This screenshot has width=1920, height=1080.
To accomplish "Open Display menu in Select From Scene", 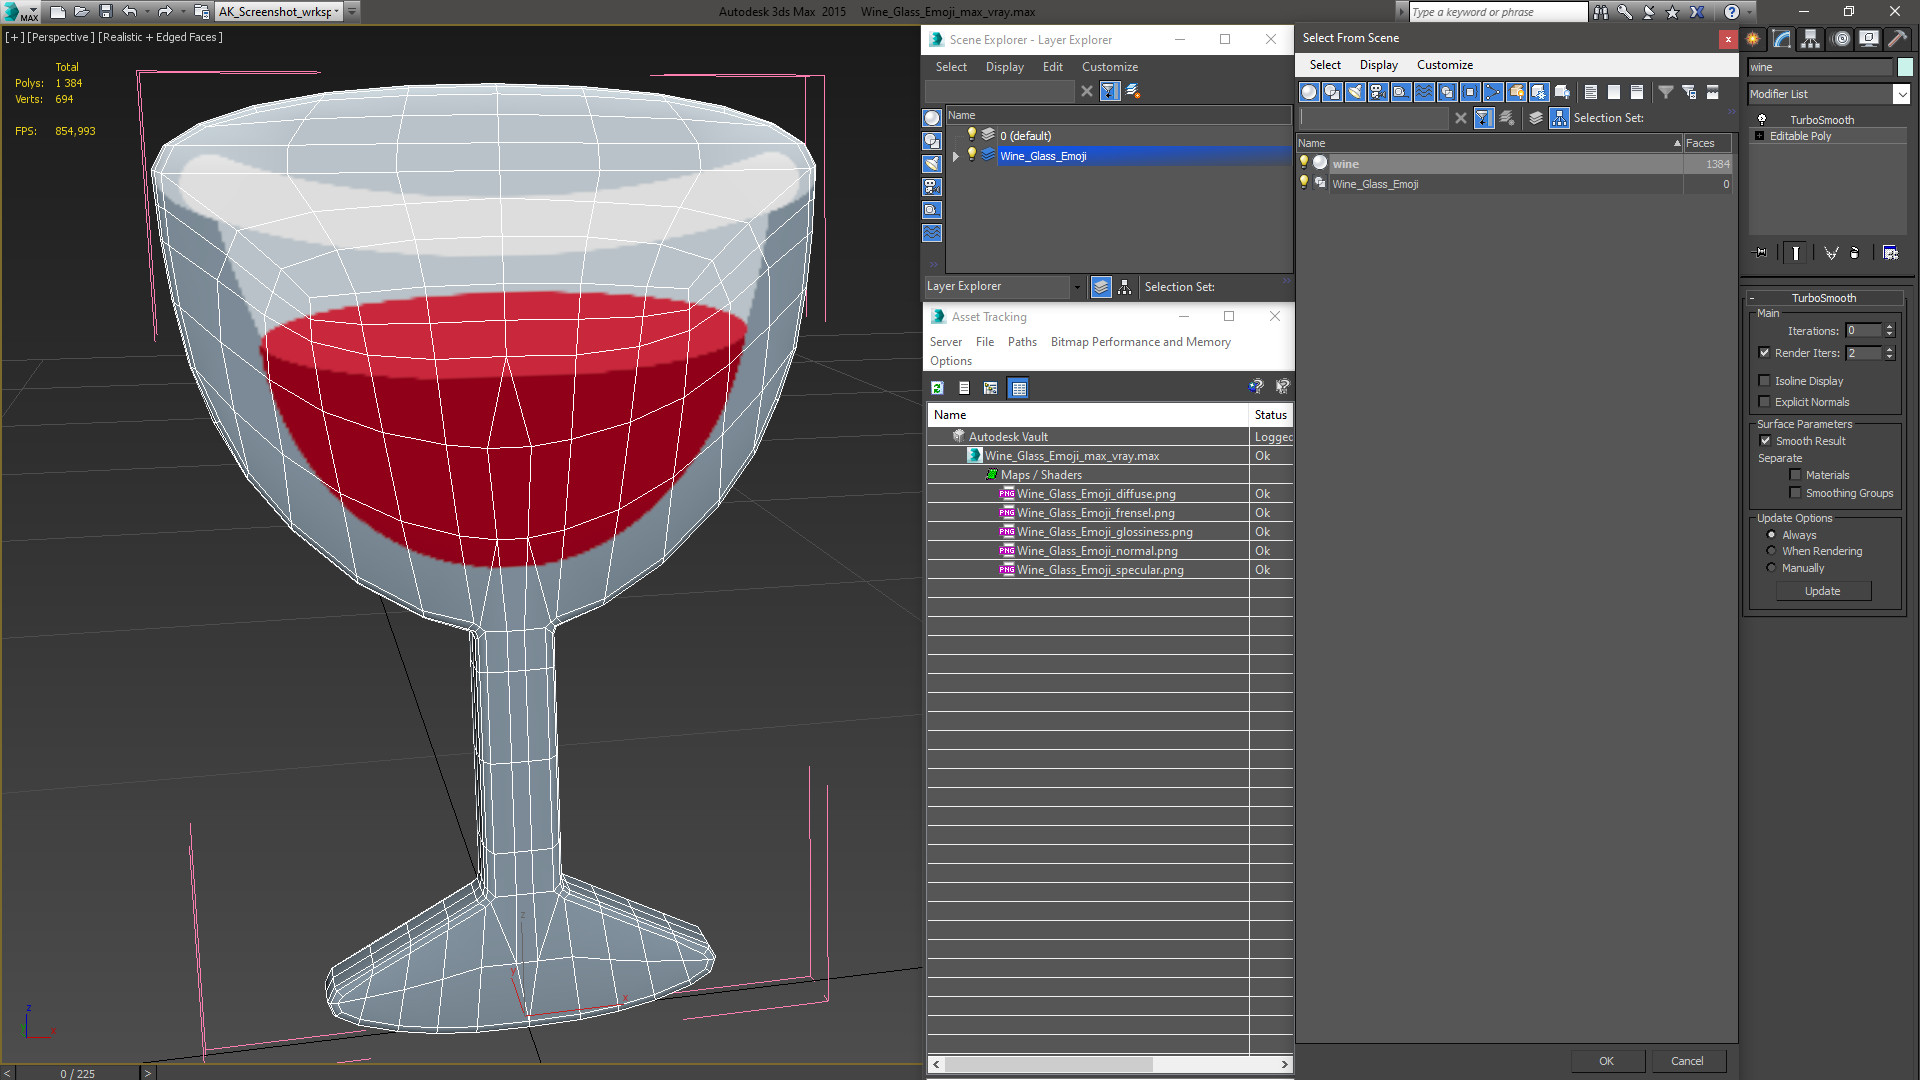I will pos(1378,65).
